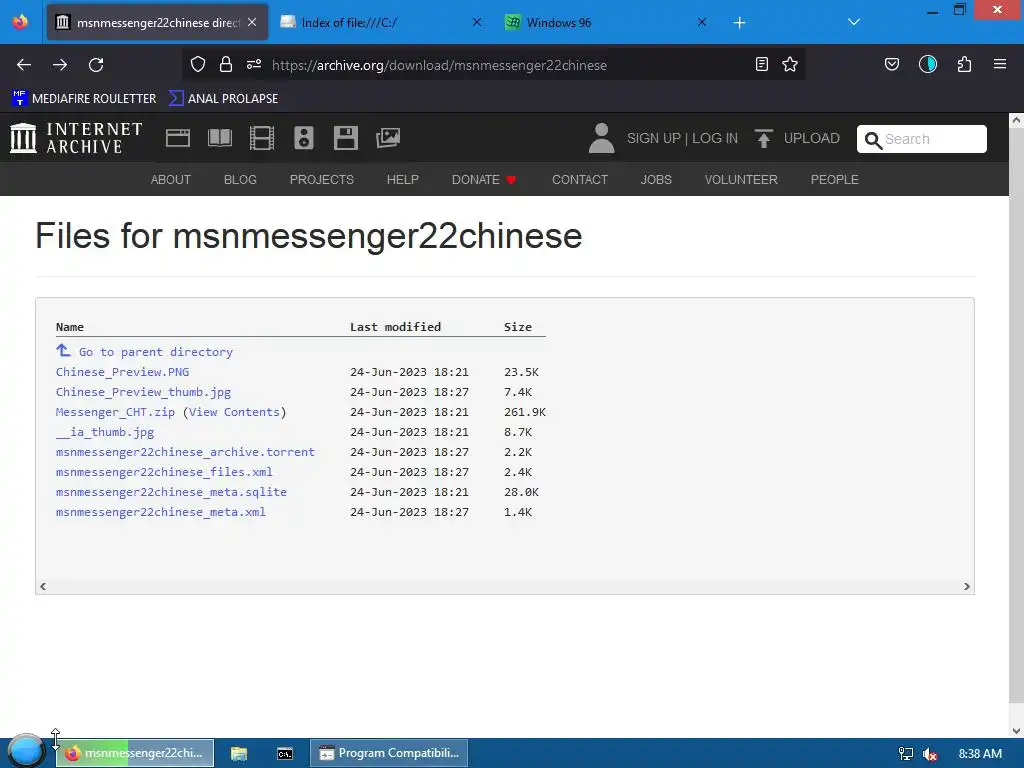Click Go to parent directory

[x=144, y=351]
